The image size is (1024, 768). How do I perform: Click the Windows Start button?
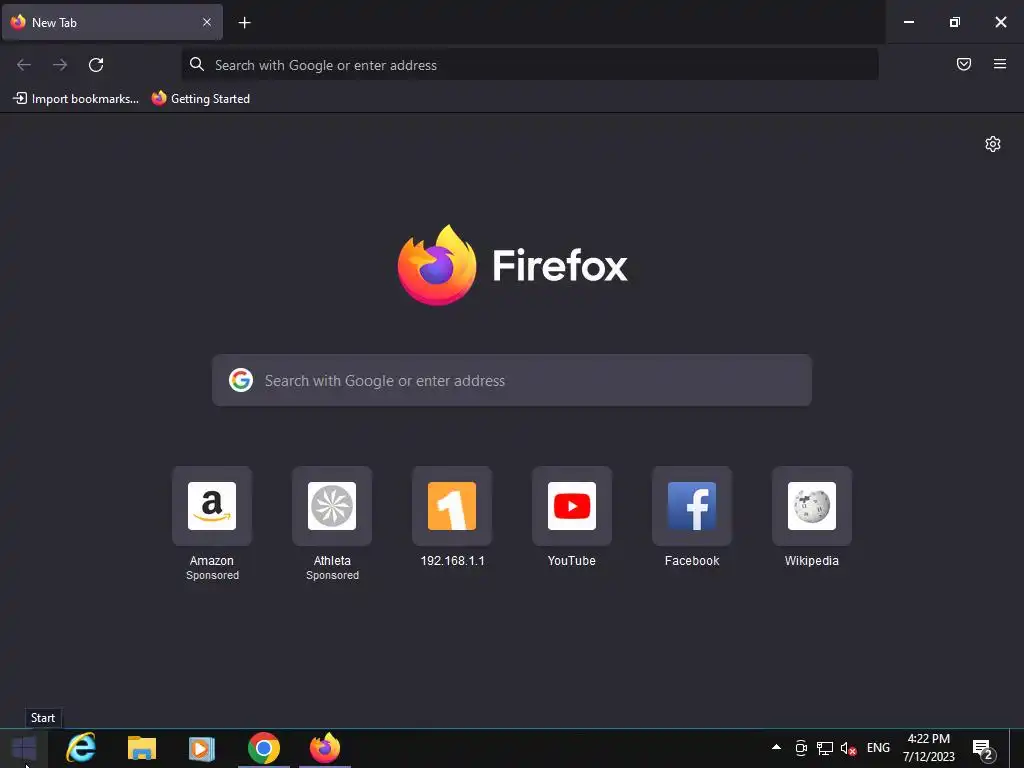[24, 748]
